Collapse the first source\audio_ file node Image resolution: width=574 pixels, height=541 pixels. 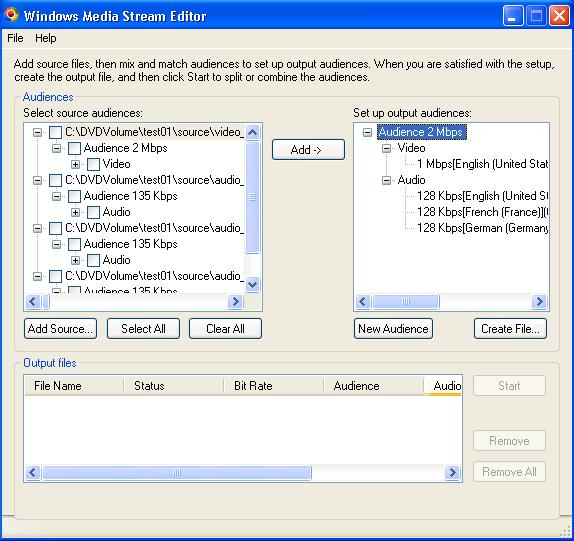tap(37, 180)
